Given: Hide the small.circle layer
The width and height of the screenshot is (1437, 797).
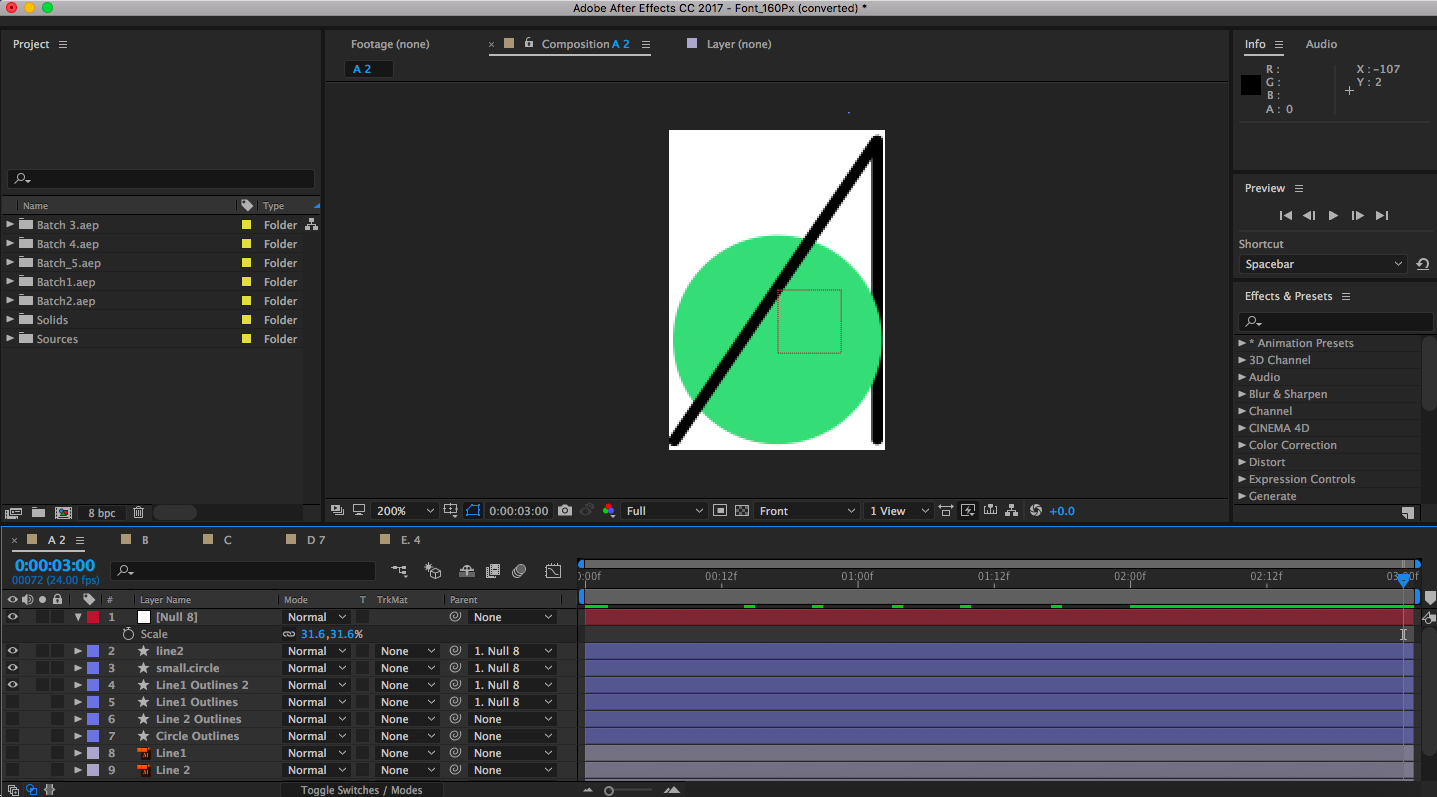Looking at the screenshot, I should [x=12, y=668].
